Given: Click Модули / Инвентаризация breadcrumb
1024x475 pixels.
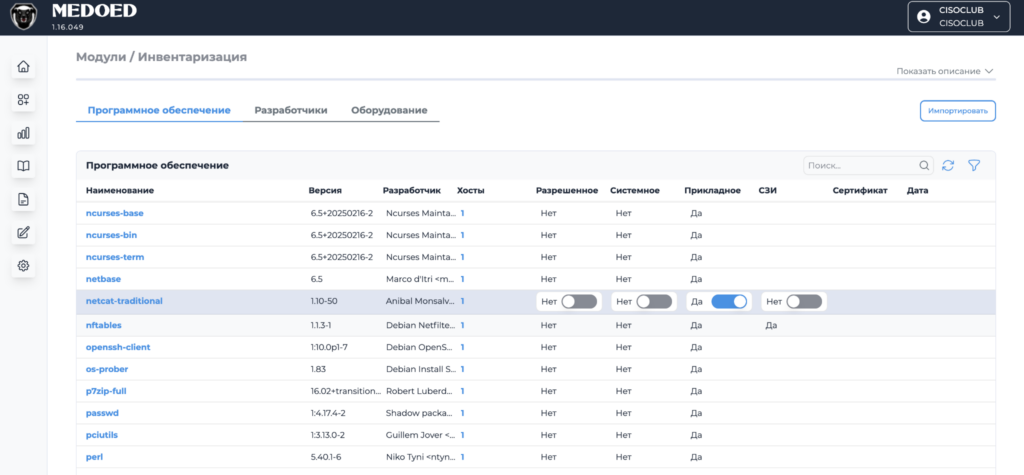Looking at the screenshot, I should [161, 57].
